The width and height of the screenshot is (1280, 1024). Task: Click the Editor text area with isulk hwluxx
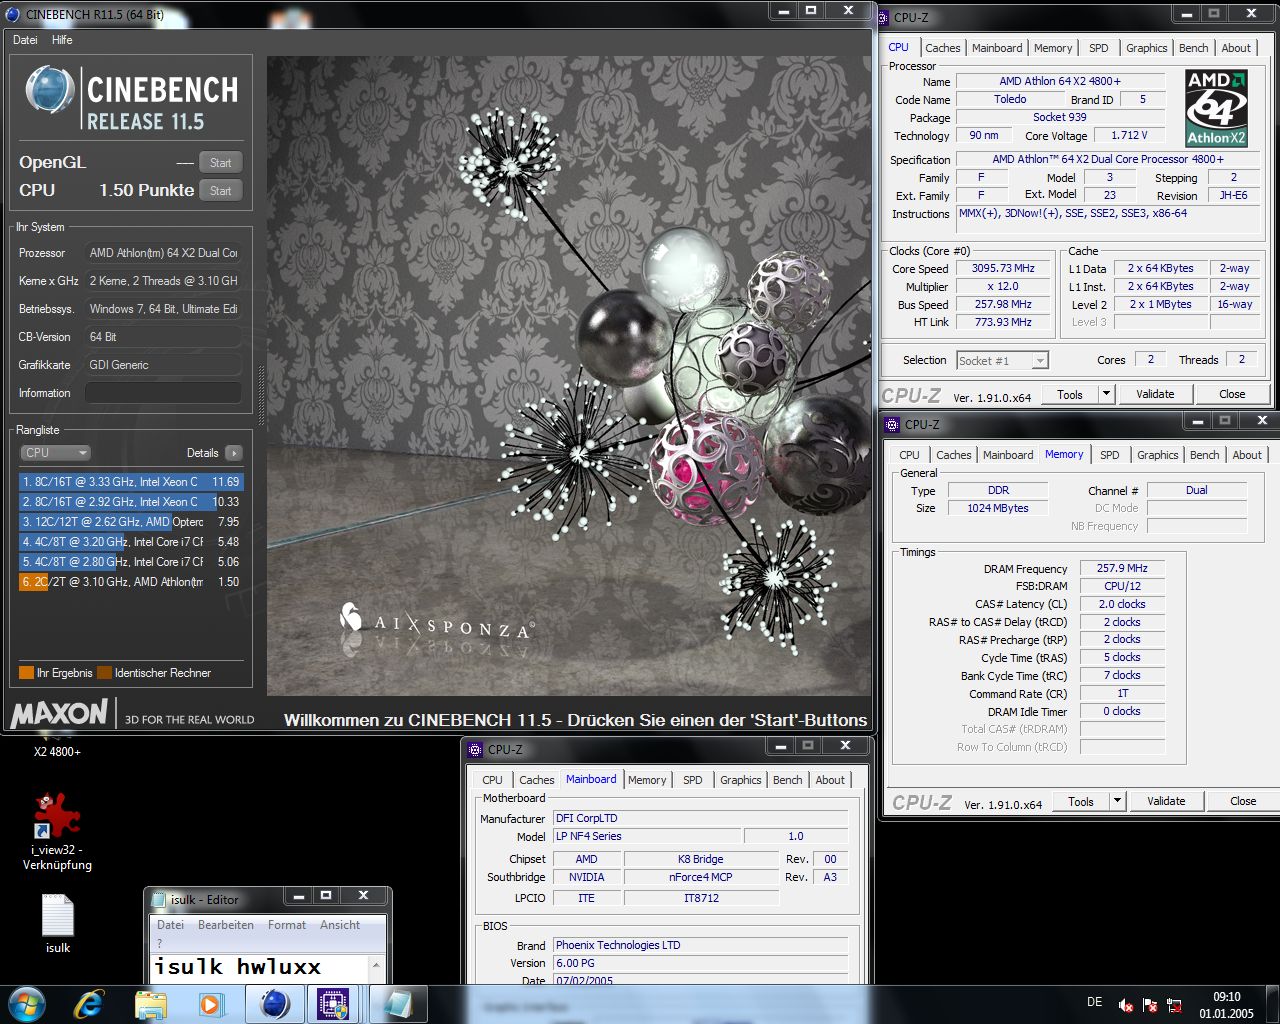tap(261, 967)
